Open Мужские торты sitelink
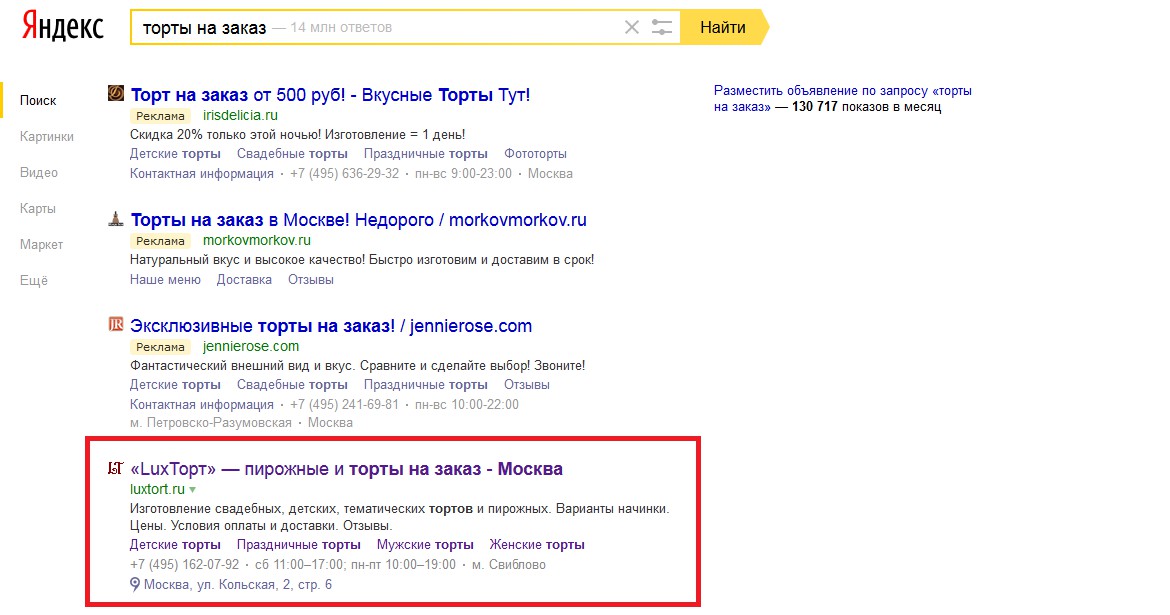Viewport: 1170px width, 615px height. pos(425,545)
